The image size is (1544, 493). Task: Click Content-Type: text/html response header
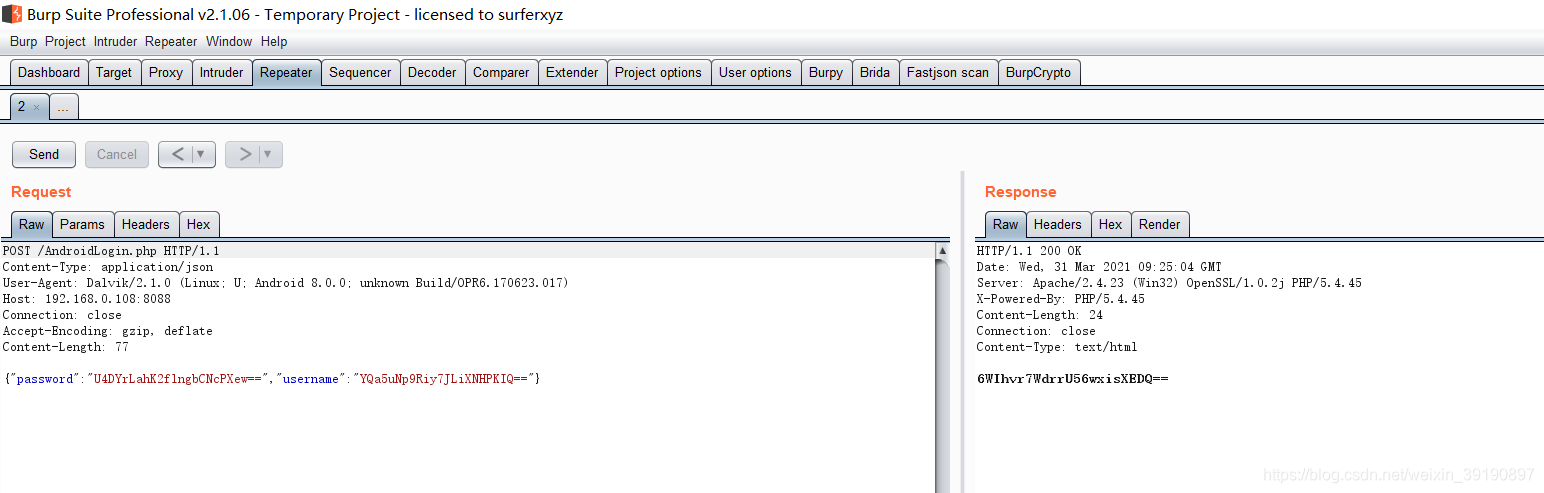(x=1057, y=347)
